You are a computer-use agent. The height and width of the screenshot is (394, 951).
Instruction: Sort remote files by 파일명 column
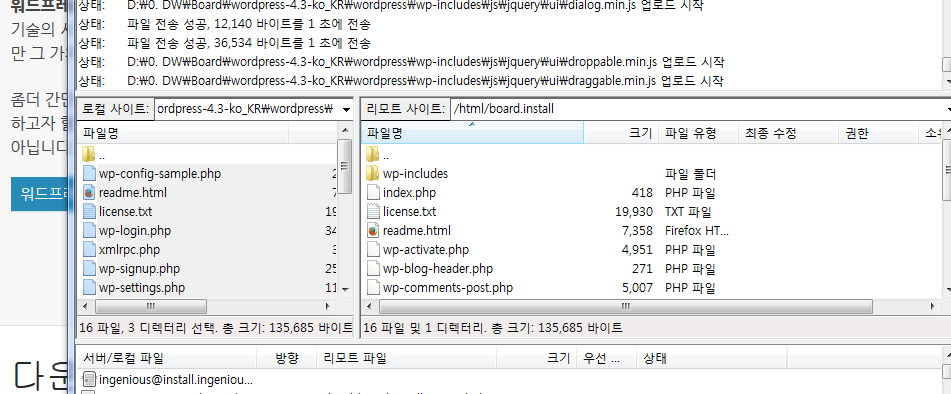472,133
